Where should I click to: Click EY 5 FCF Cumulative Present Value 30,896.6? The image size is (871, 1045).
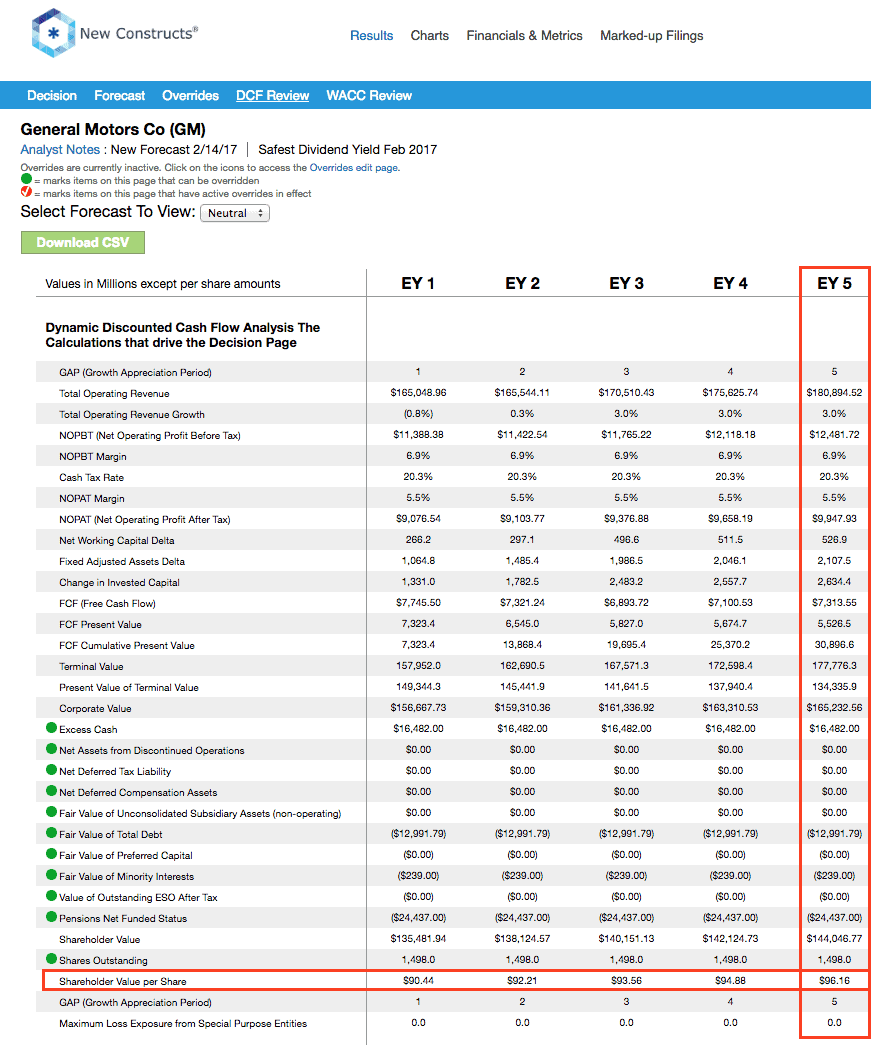point(834,644)
